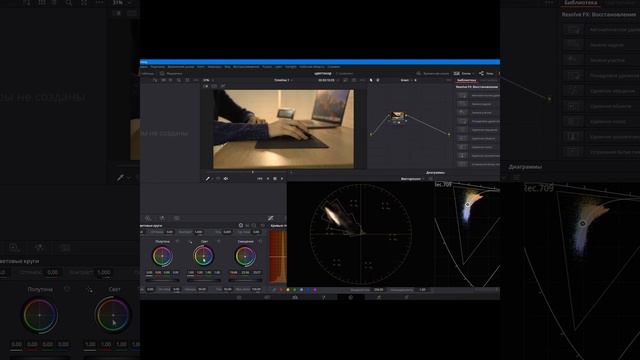Switch to the Fusion page icon
The image size is (640, 360).
pyautogui.click(x=323, y=297)
